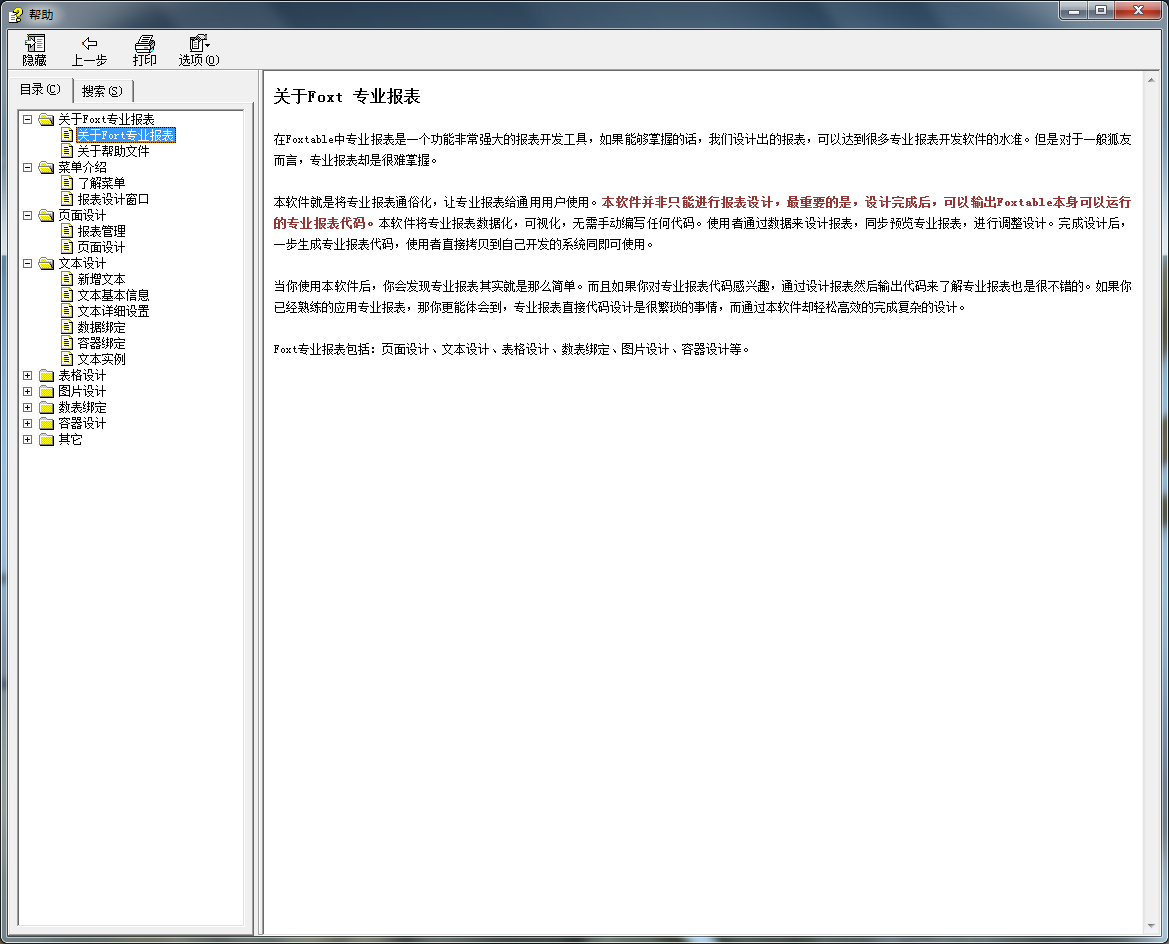The width and height of the screenshot is (1169, 944).
Task: Select the 容器绑定 topic
Action: click(101, 343)
